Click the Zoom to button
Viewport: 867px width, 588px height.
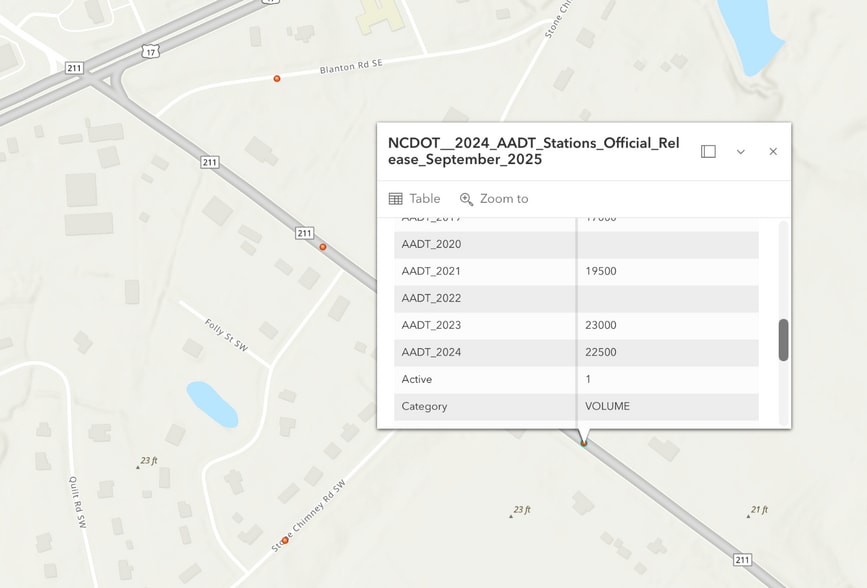tap(494, 199)
